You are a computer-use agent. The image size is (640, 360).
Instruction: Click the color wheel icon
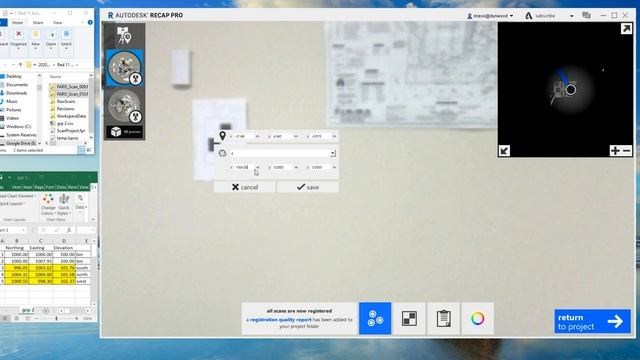(478, 318)
